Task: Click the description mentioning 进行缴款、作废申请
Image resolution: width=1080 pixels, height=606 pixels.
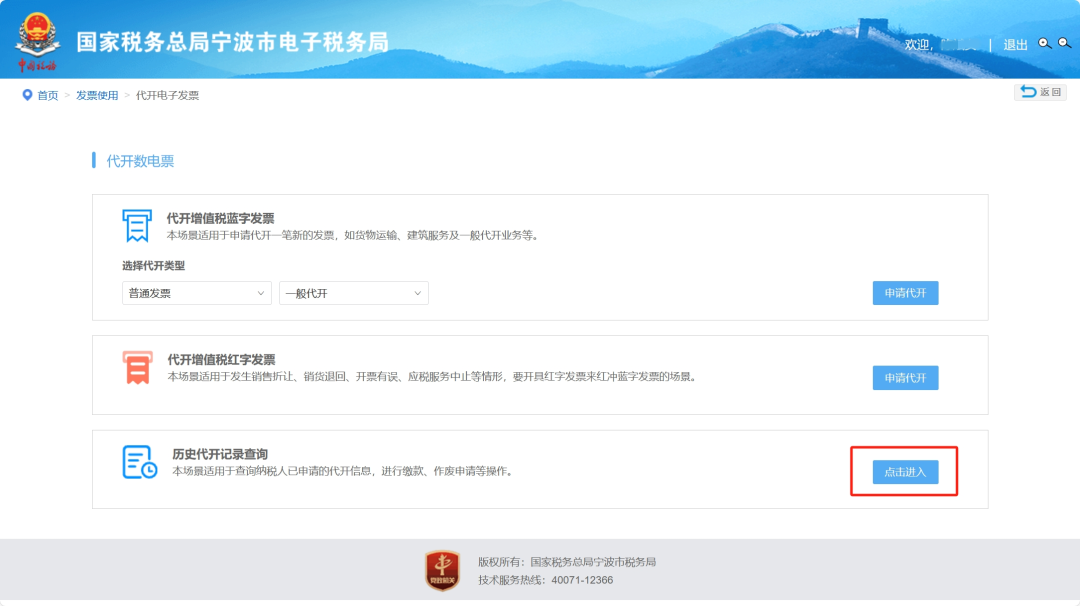Action: click(x=344, y=471)
